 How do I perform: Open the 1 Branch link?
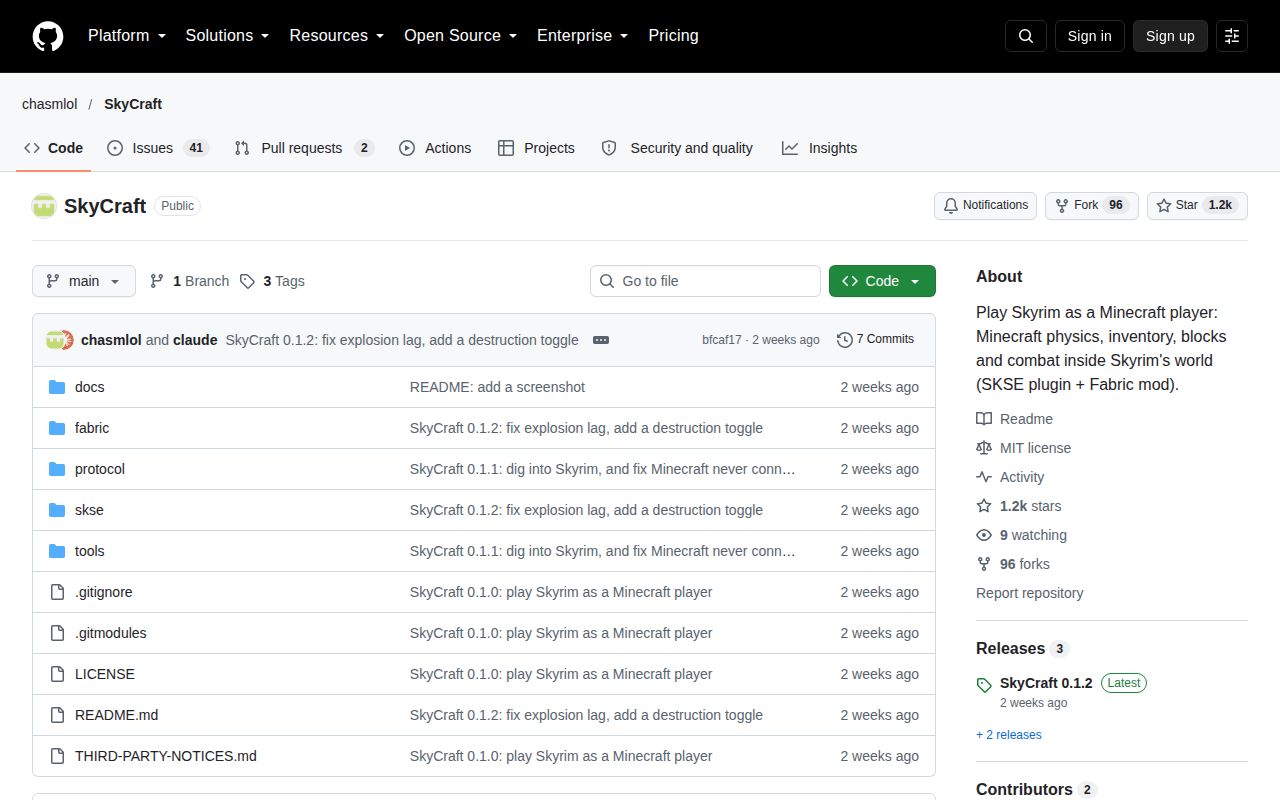tap(189, 281)
